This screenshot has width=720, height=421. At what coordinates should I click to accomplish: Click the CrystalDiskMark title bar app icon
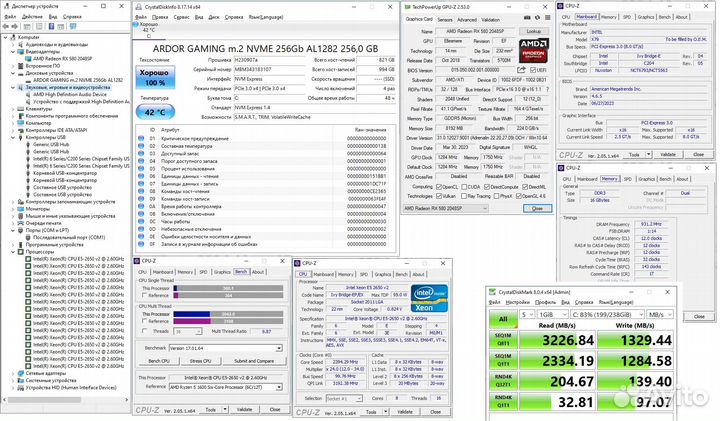[x=492, y=292]
